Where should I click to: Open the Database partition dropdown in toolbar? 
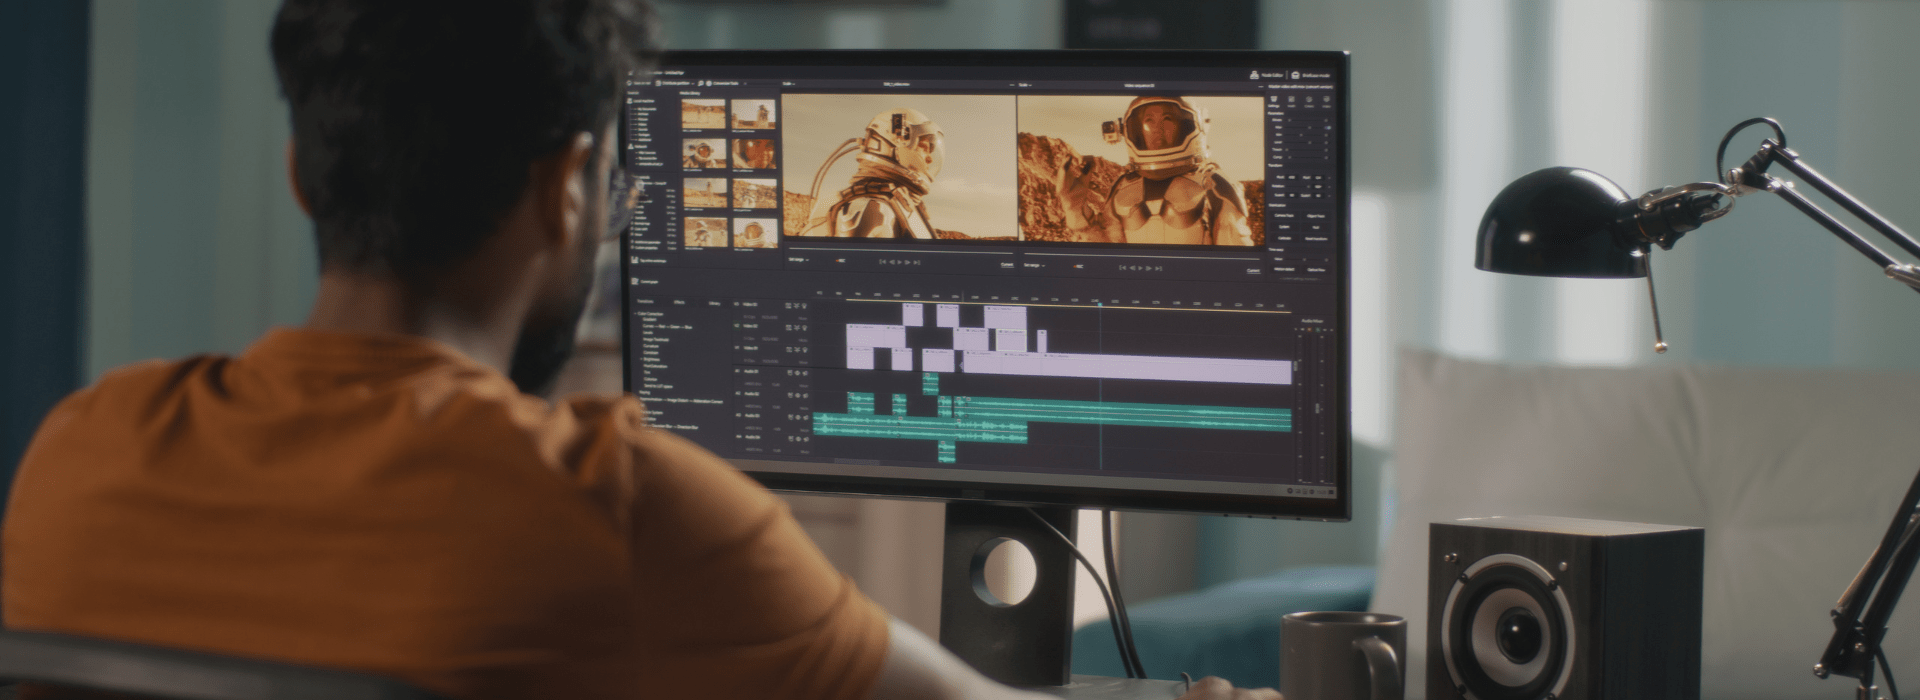coord(675,83)
